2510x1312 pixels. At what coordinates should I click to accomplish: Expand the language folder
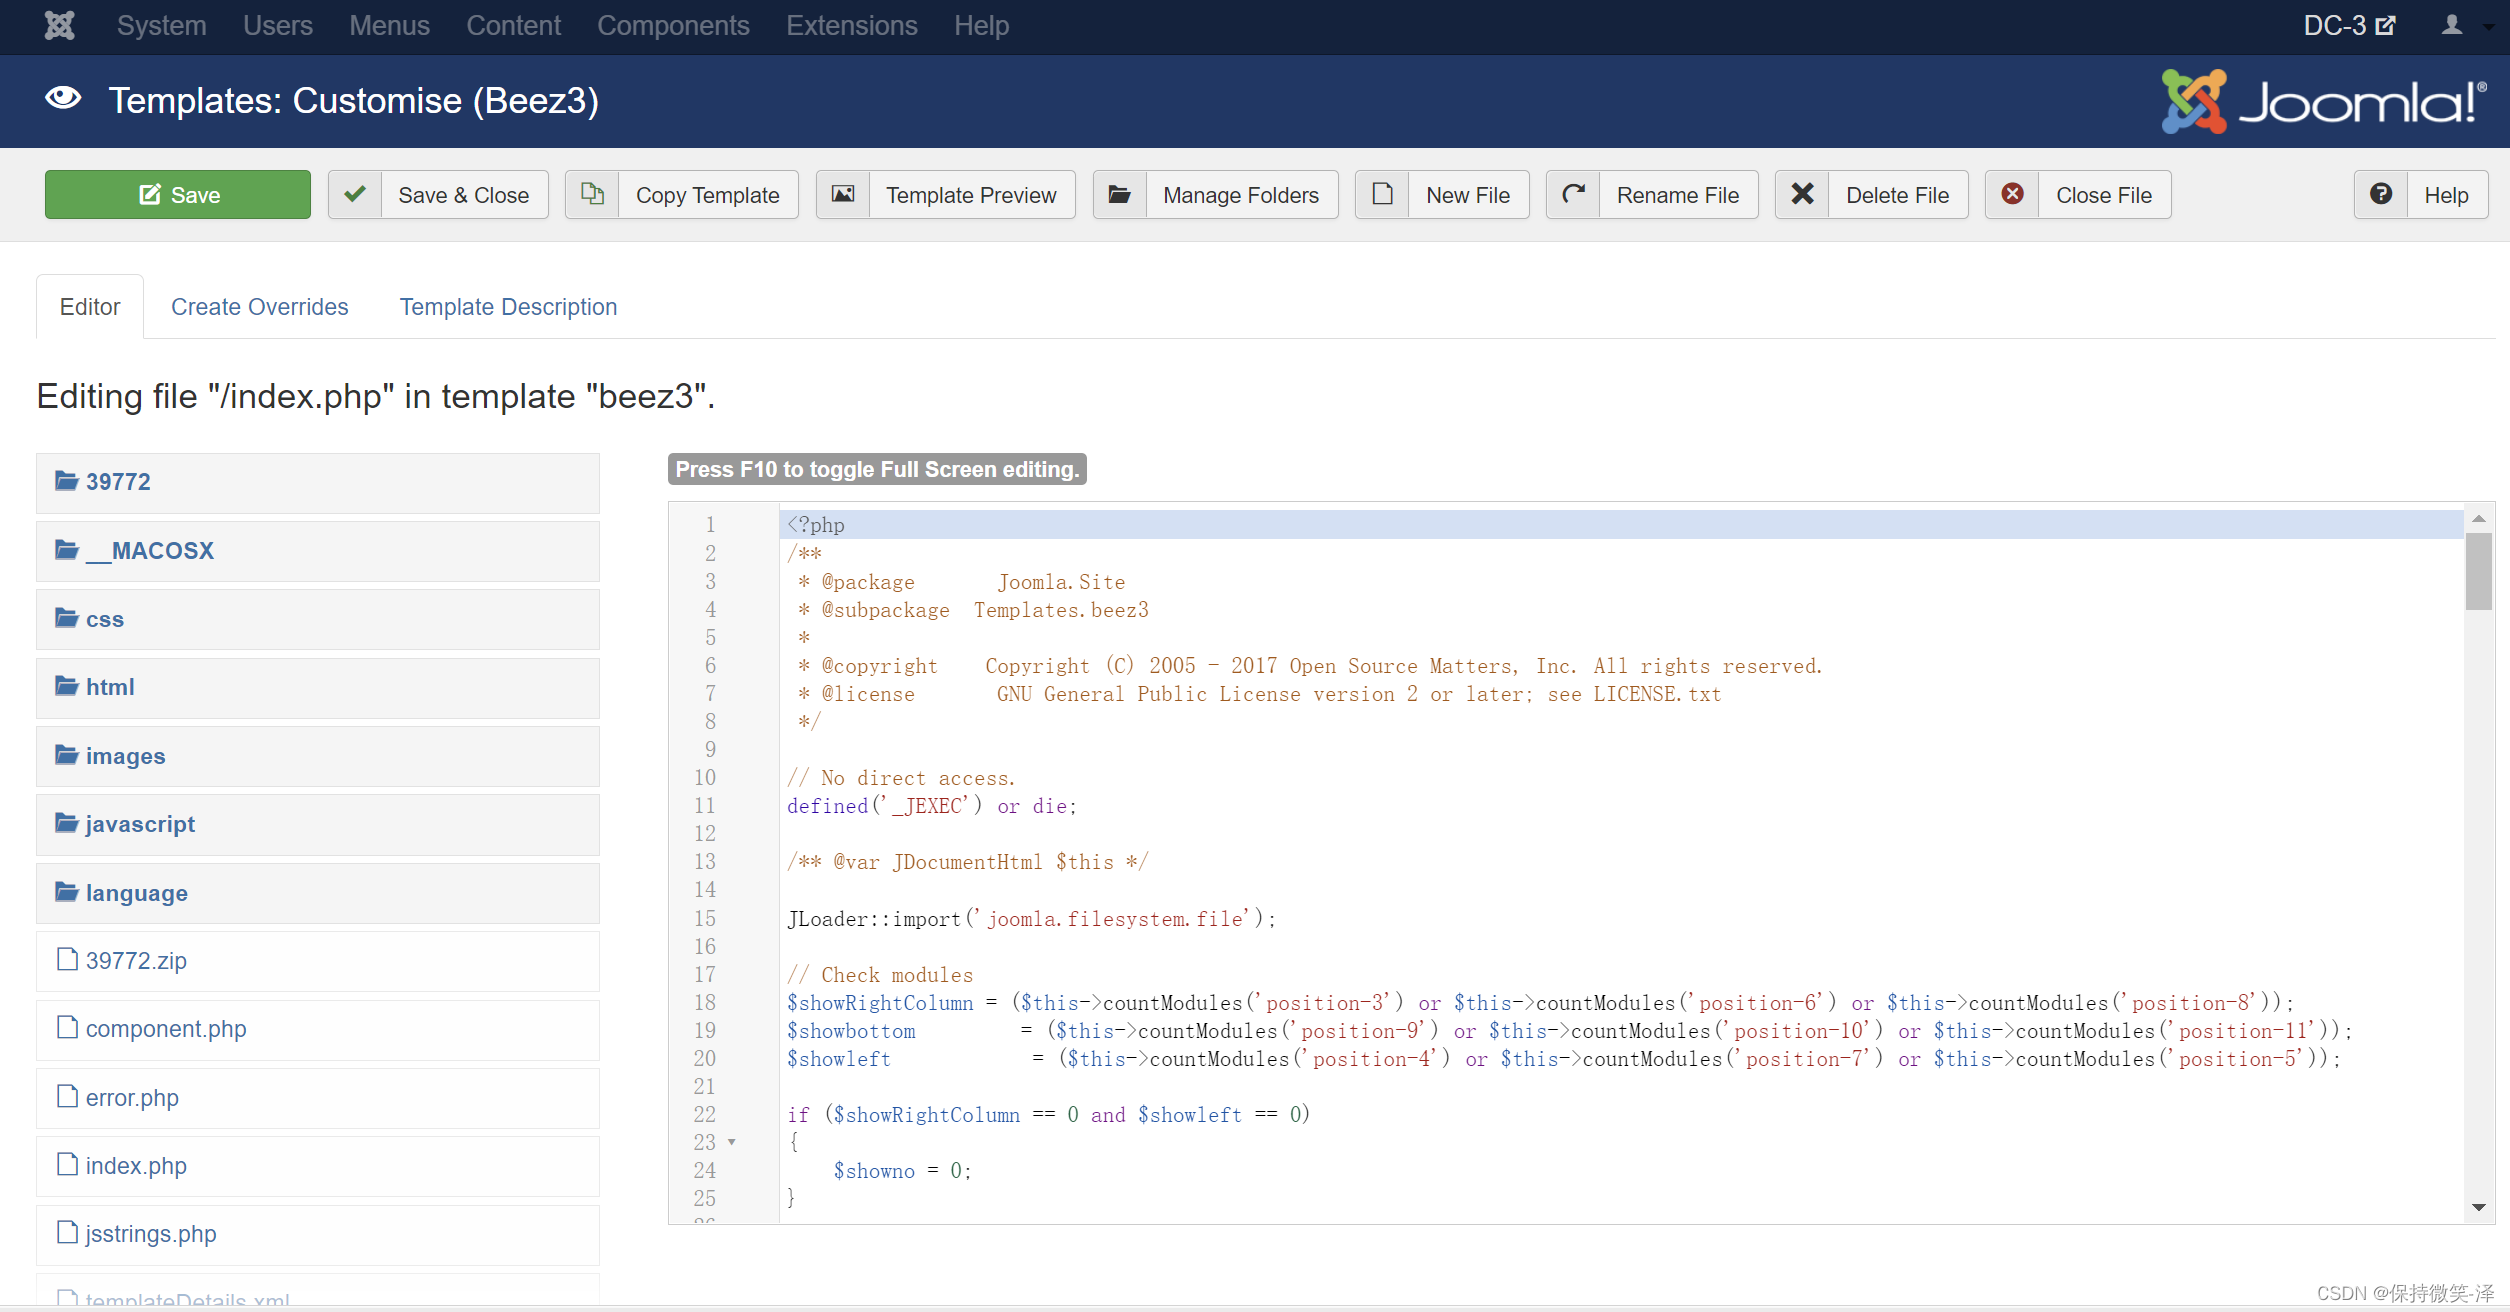(136, 893)
